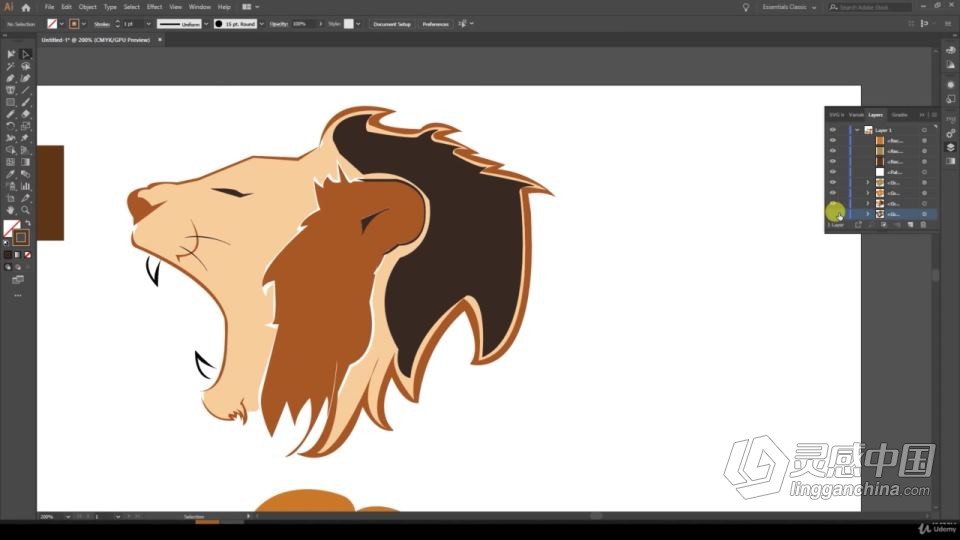
Task: Hide Layer 1 using eye icon
Action: point(833,130)
